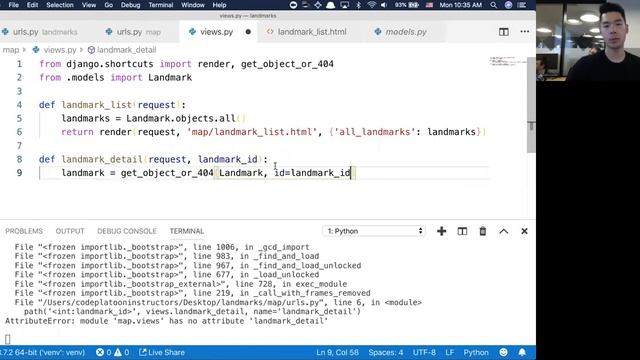Start a Live Share session
640x360 pixels.
click(x=162, y=352)
